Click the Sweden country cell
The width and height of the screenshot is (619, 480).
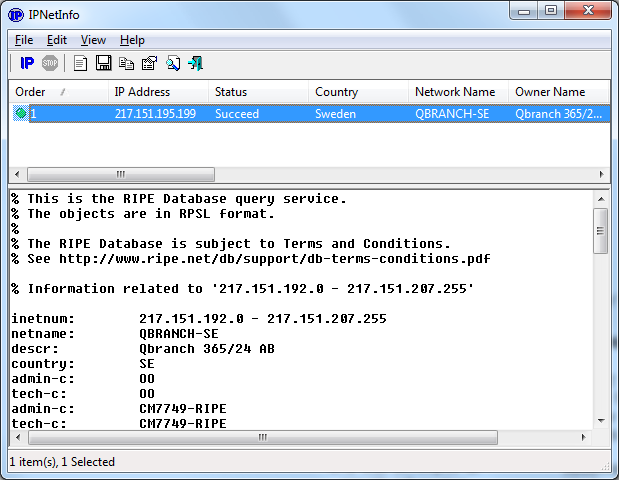click(x=335, y=114)
